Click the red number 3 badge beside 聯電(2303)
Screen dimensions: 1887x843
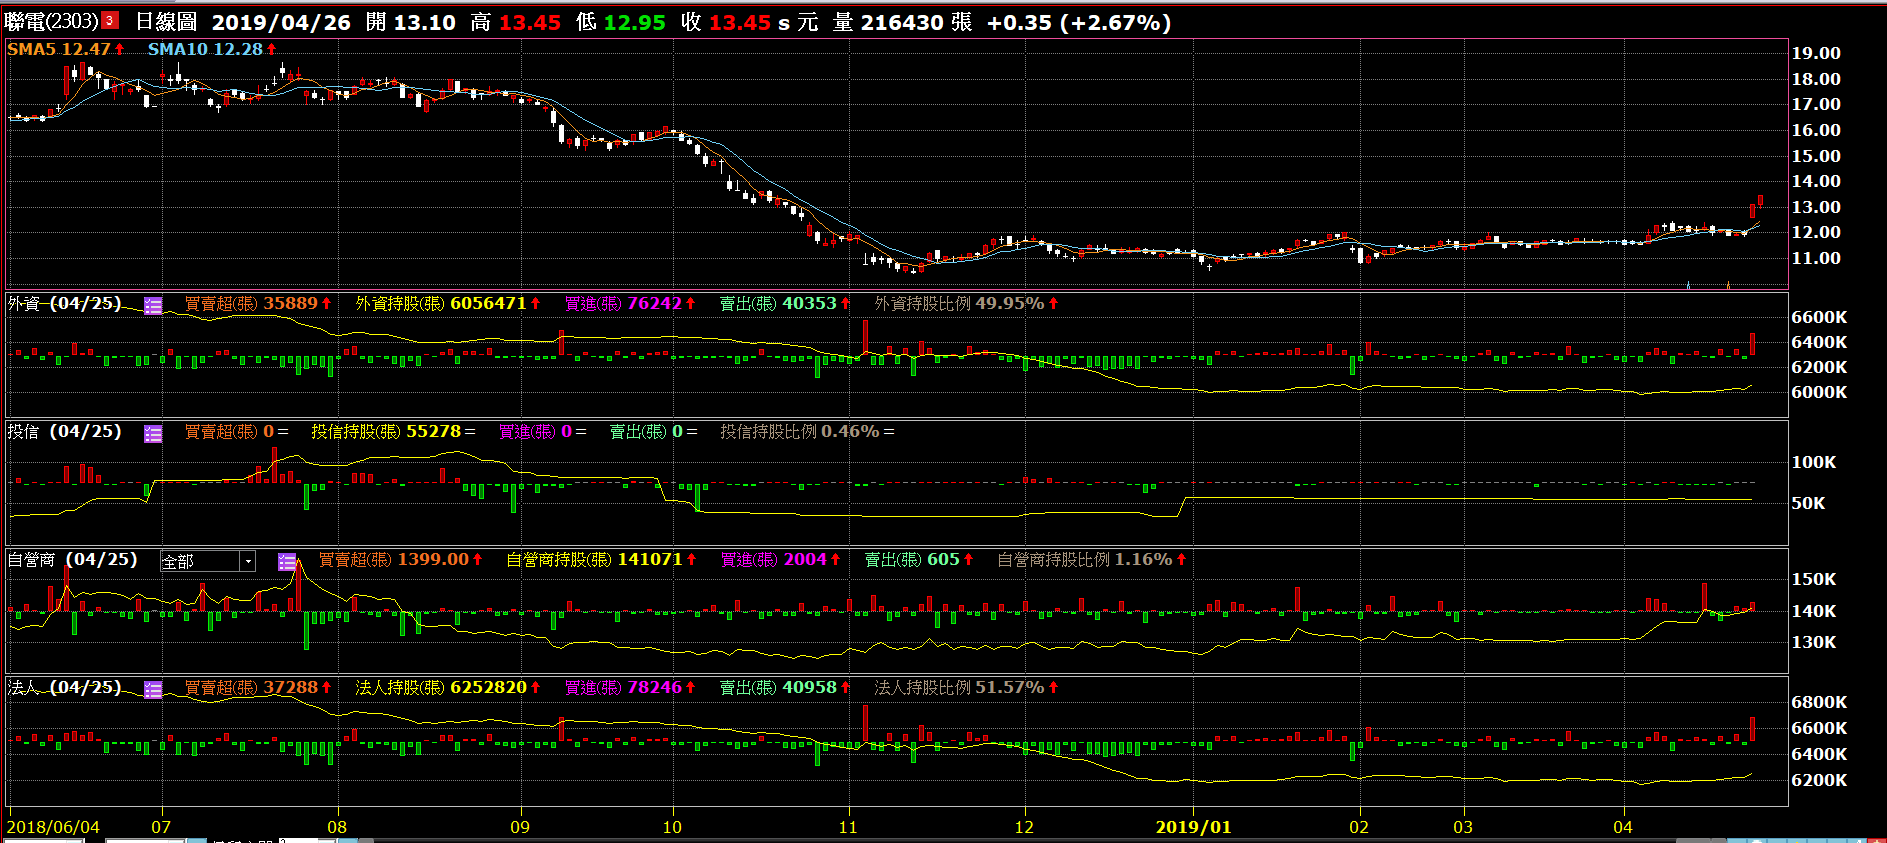pyautogui.click(x=110, y=21)
